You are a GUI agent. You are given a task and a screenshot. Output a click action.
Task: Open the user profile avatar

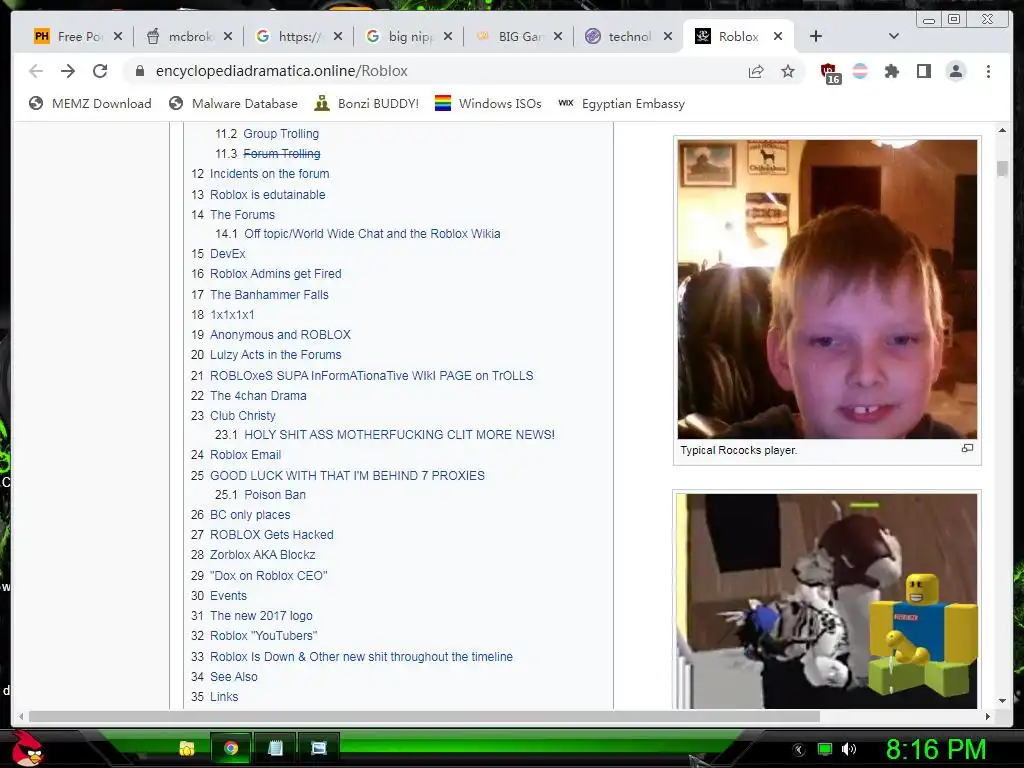click(x=956, y=71)
